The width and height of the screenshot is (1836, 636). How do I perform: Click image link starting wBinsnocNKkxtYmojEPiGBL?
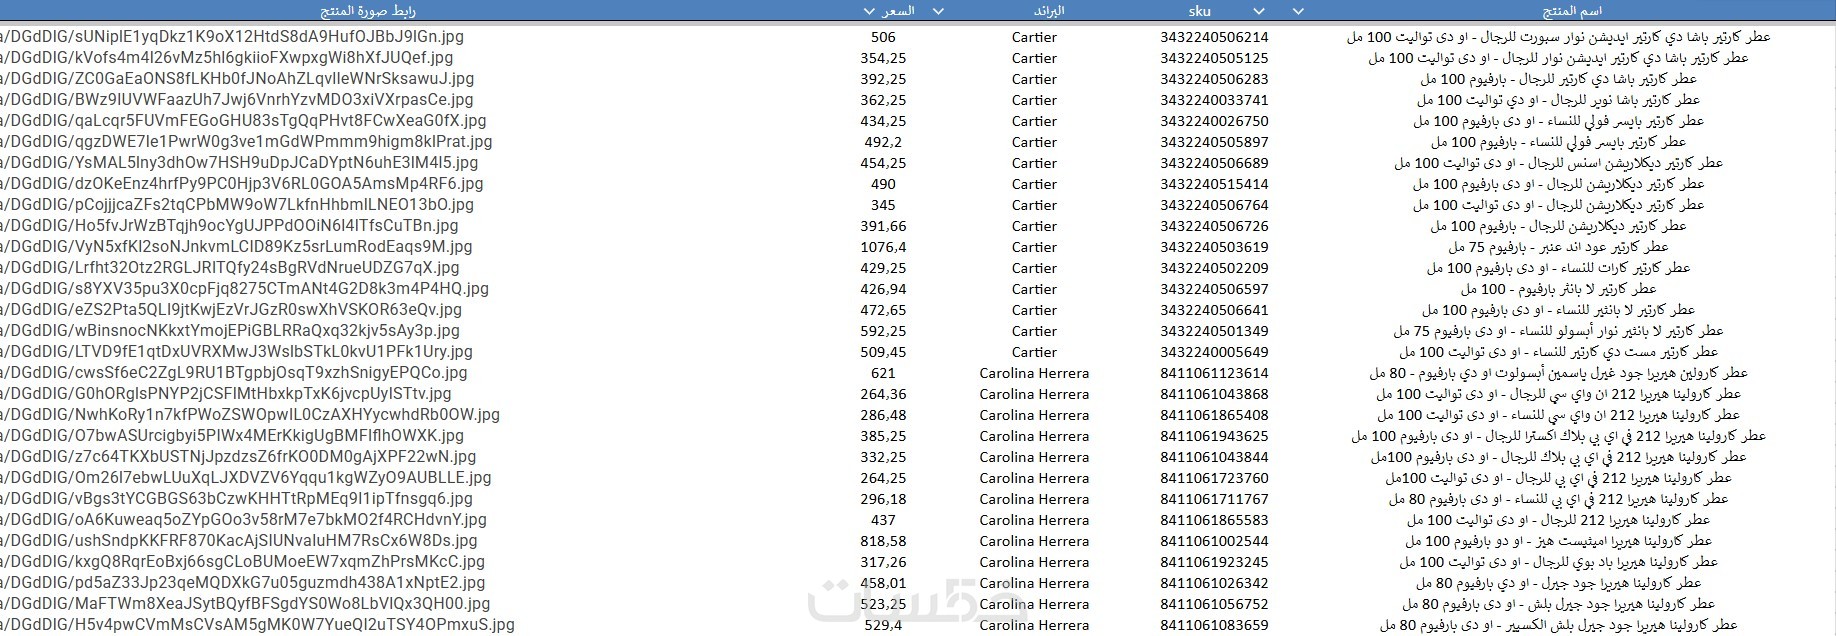pyautogui.click(x=230, y=331)
